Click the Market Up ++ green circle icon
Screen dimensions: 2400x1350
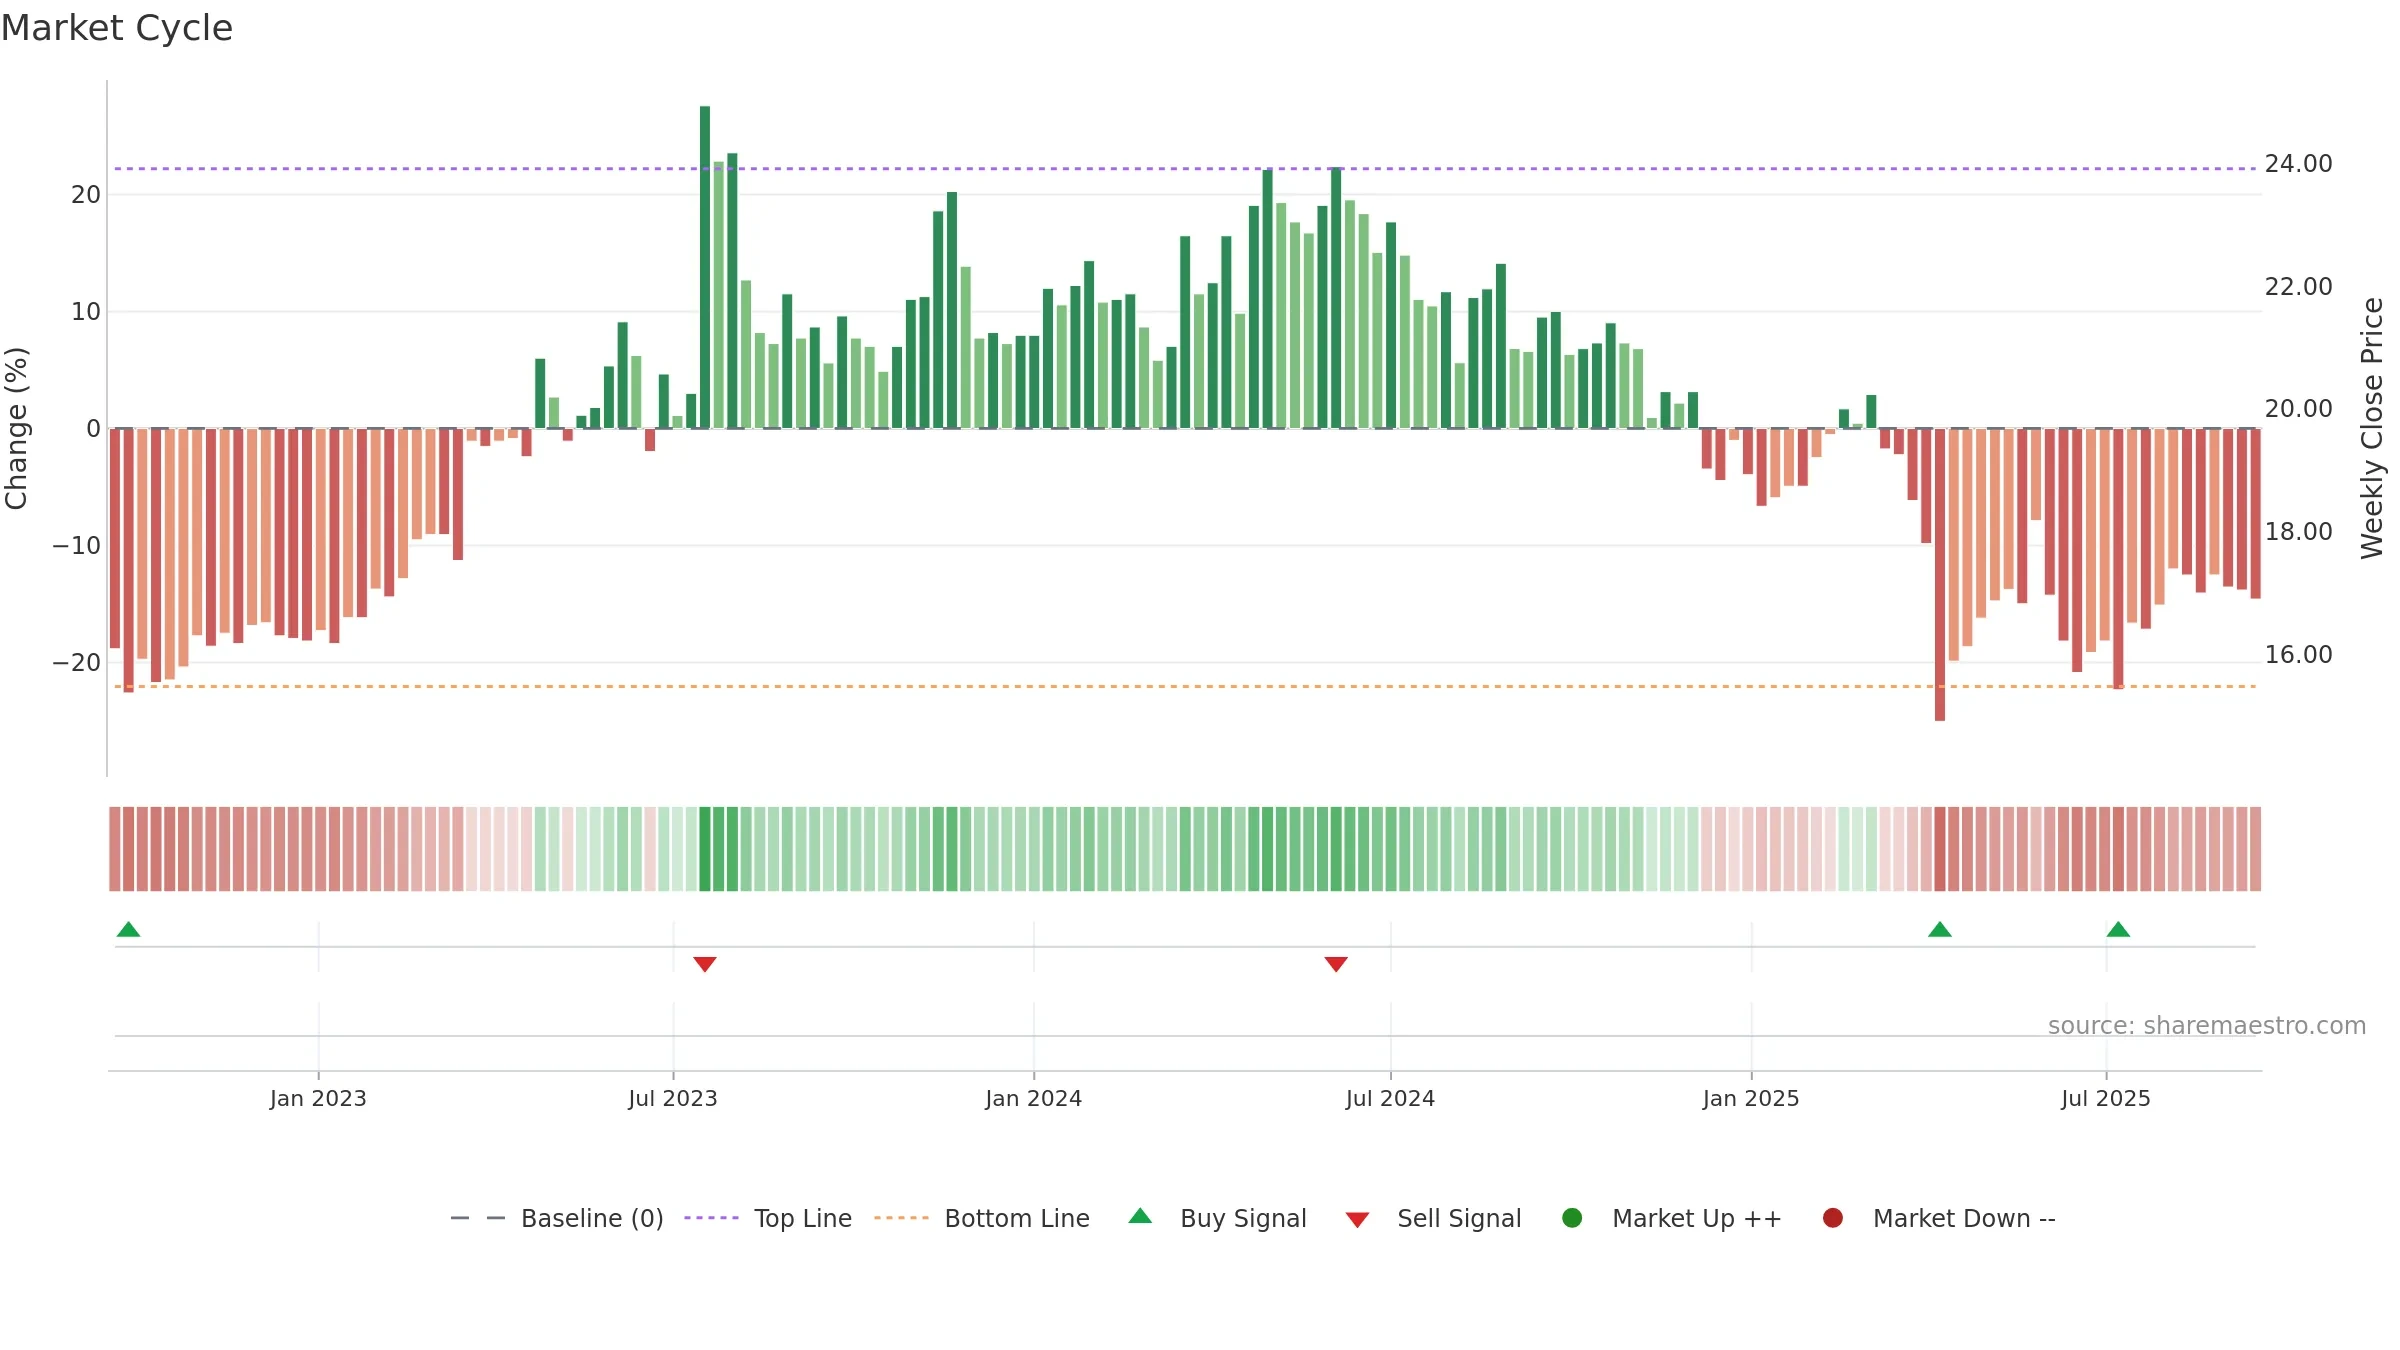tap(1572, 1218)
